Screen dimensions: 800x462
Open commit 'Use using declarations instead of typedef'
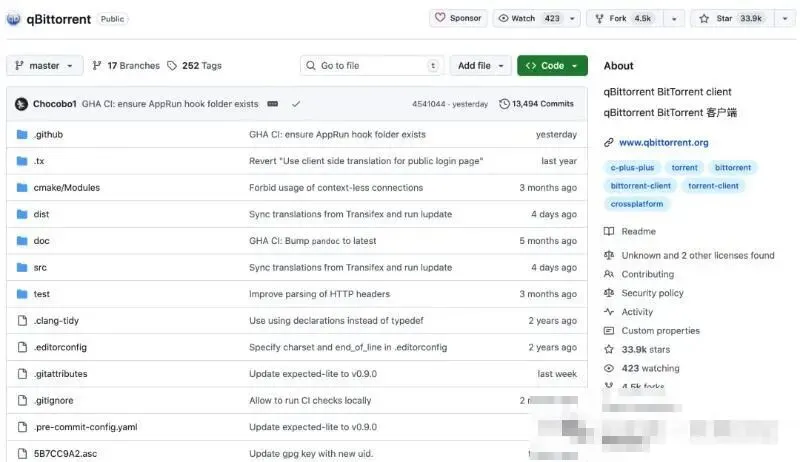[x=336, y=321]
